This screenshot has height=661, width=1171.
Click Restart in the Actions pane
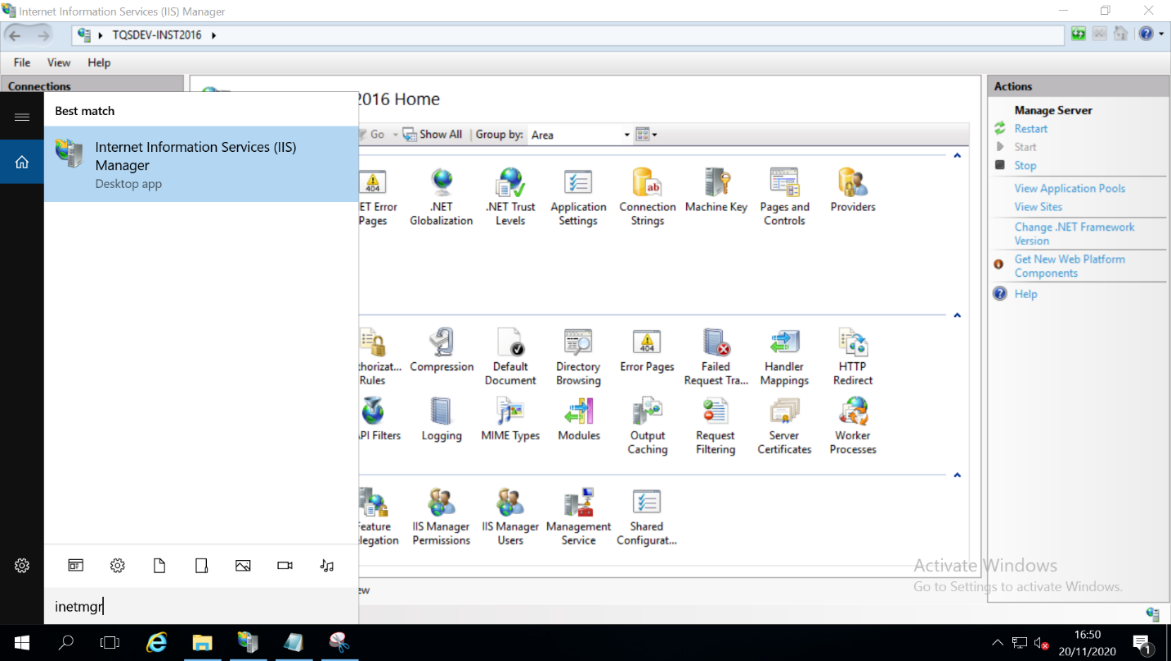click(x=1030, y=129)
